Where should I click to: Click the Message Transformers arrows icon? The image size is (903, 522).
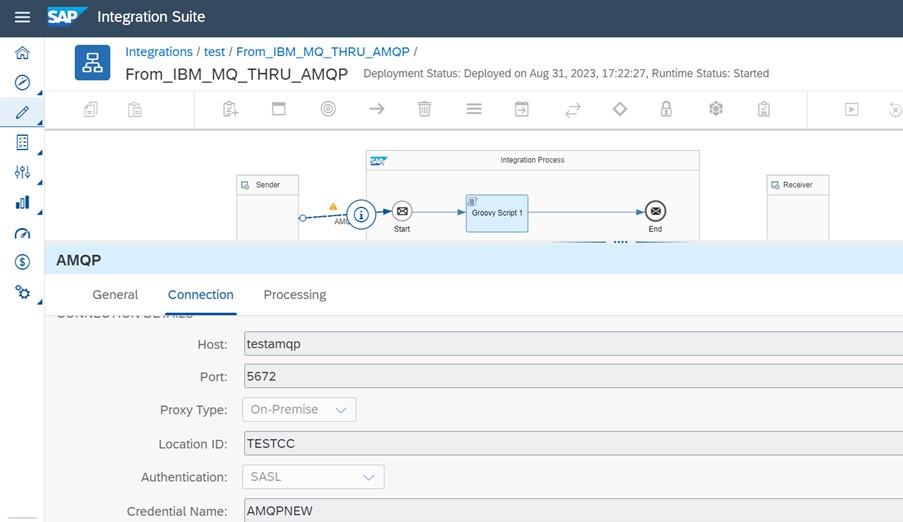coord(573,109)
